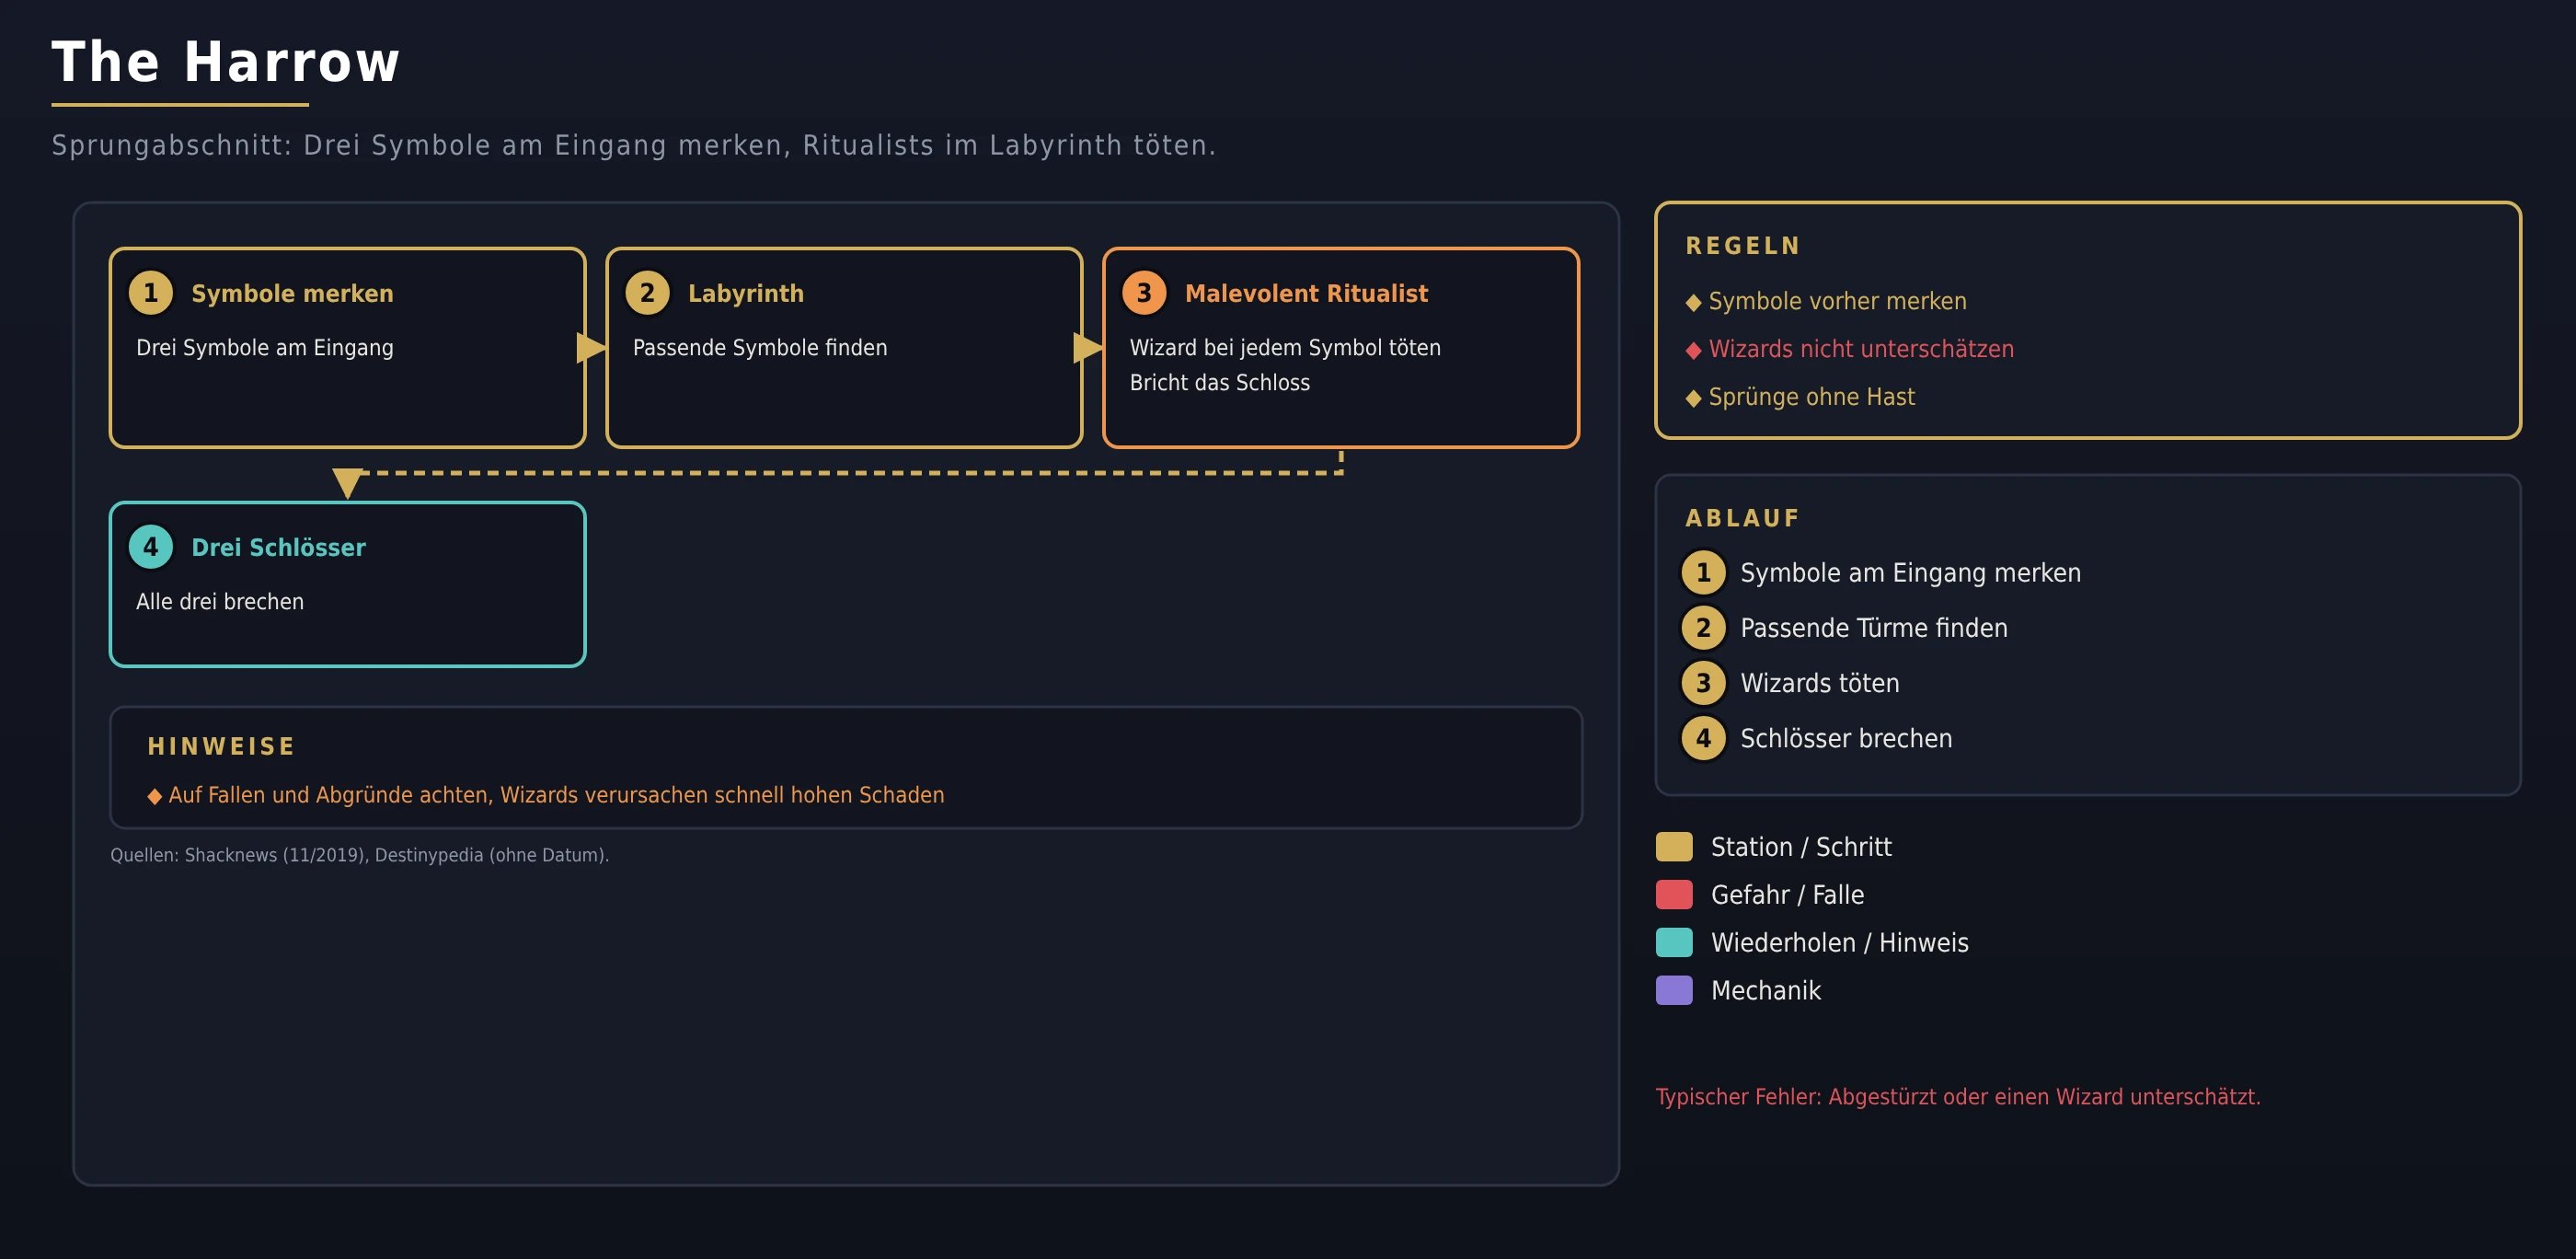Click the Sprungabschnitt subtitle line
The width and height of the screenshot is (2576, 1259).
coord(634,146)
